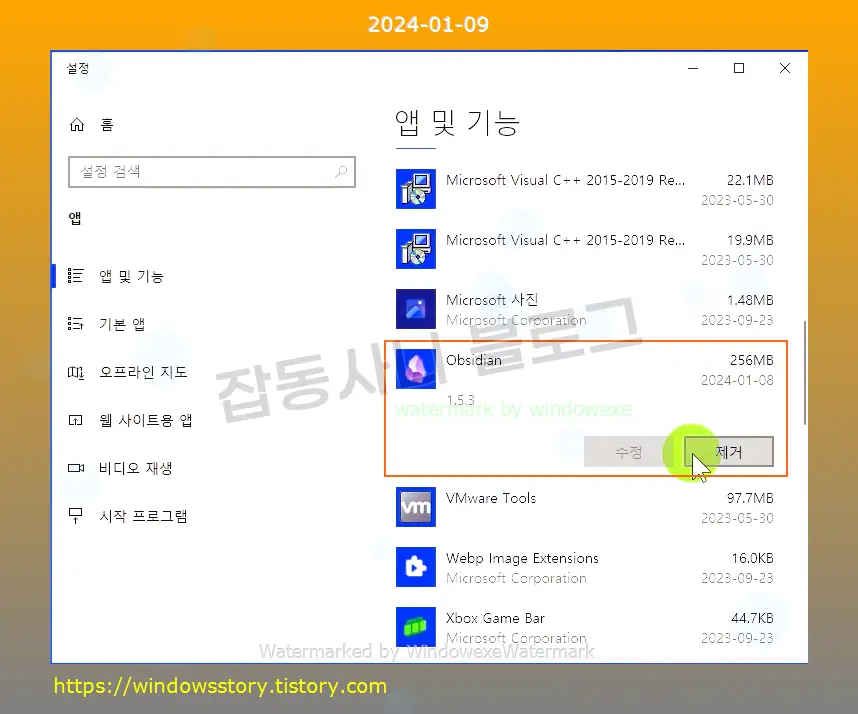This screenshot has width=858, height=714.
Task: Click VMware Tools size 97.7MB
Action: [x=750, y=498]
